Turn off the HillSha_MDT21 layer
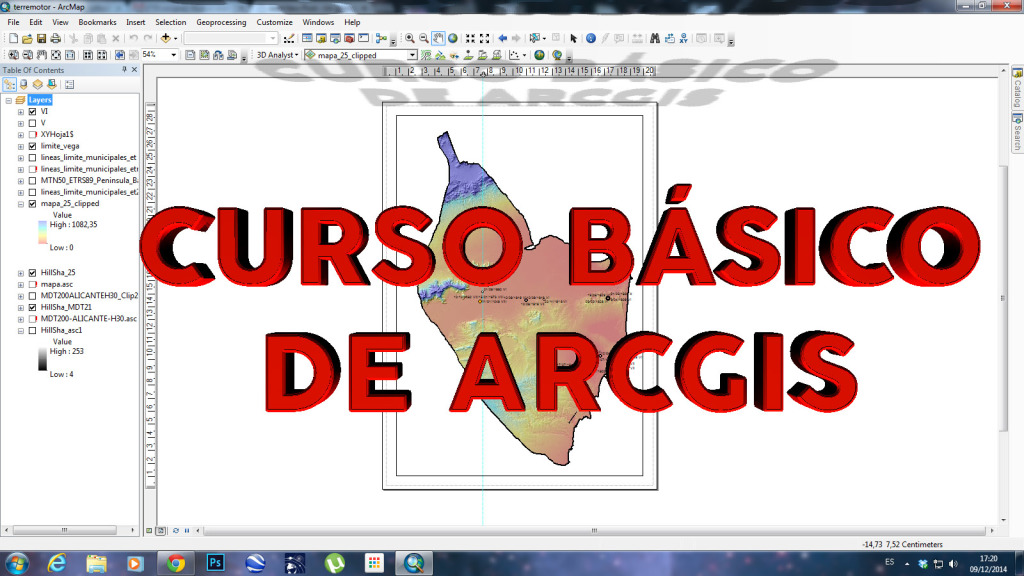1024x576 pixels. click(x=32, y=307)
